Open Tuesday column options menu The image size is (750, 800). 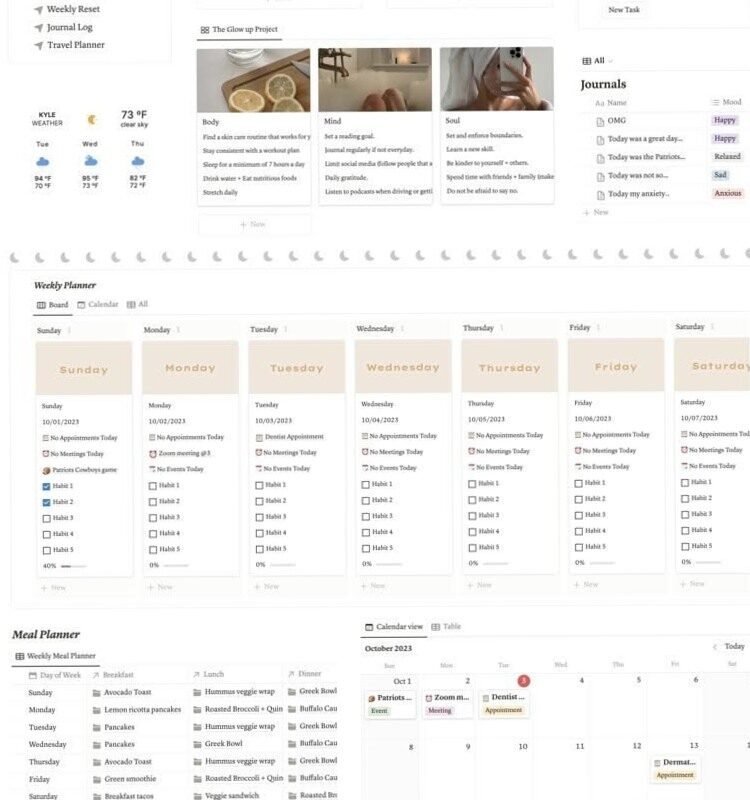286,329
